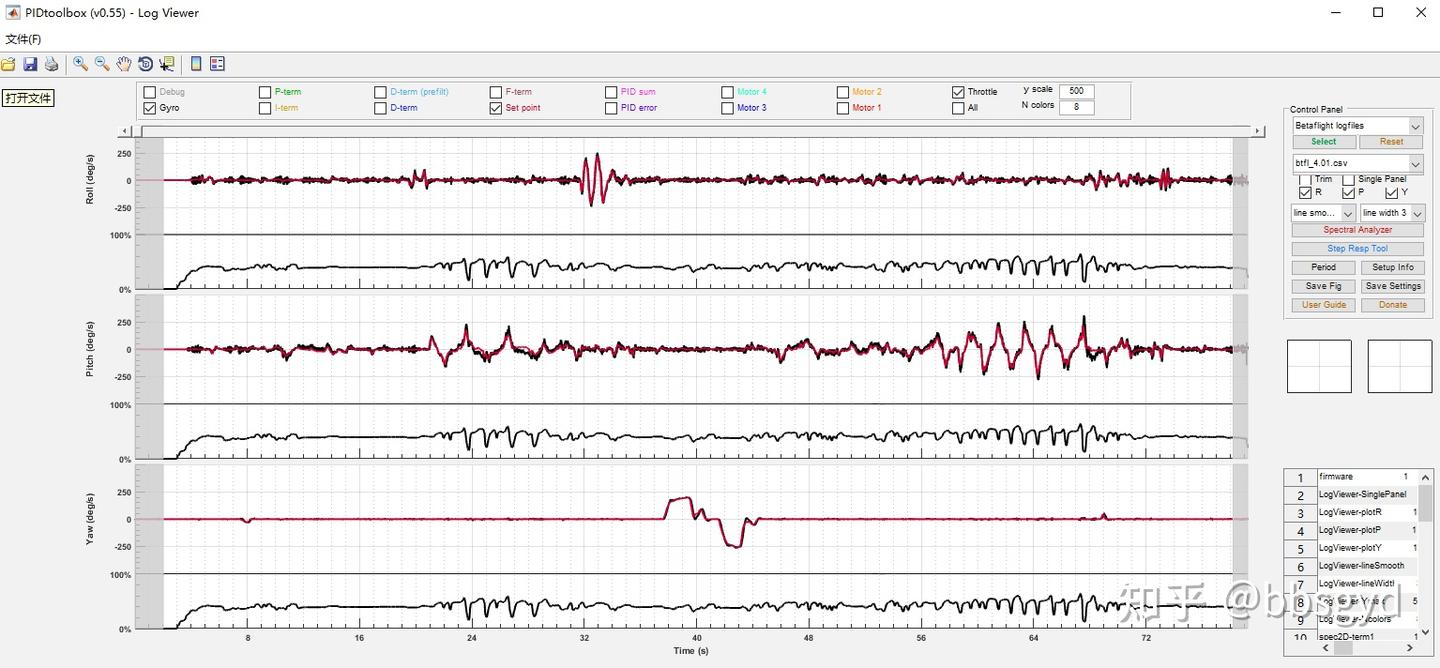Uncheck the Y axis checkbox
This screenshot has height=668, width=1440.
point(1392,192)
